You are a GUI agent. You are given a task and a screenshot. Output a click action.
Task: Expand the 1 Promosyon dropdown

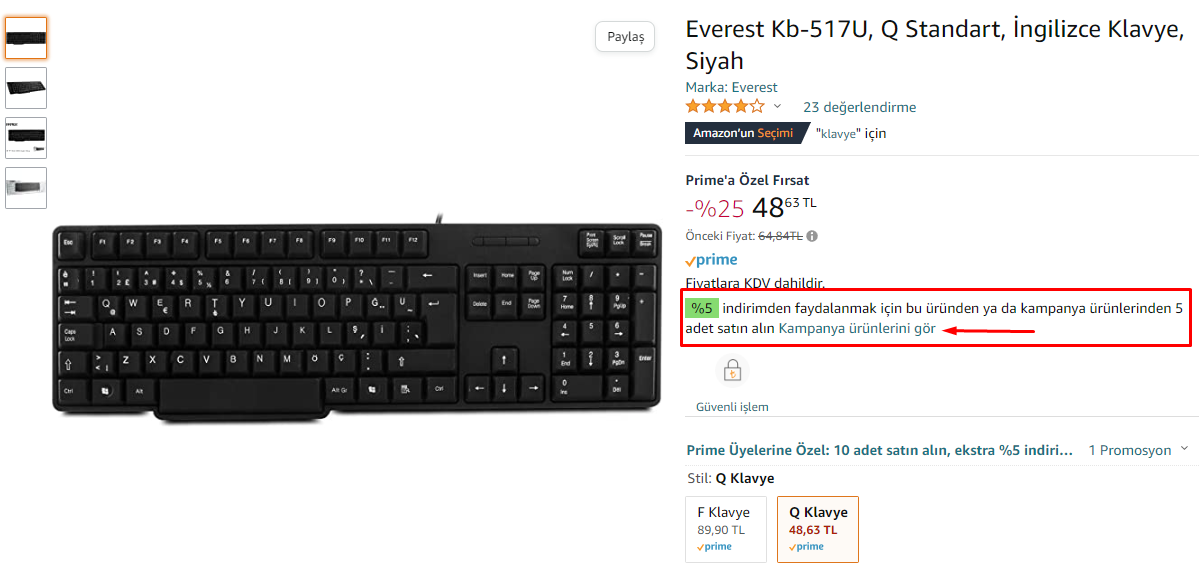pos(1138,450)
